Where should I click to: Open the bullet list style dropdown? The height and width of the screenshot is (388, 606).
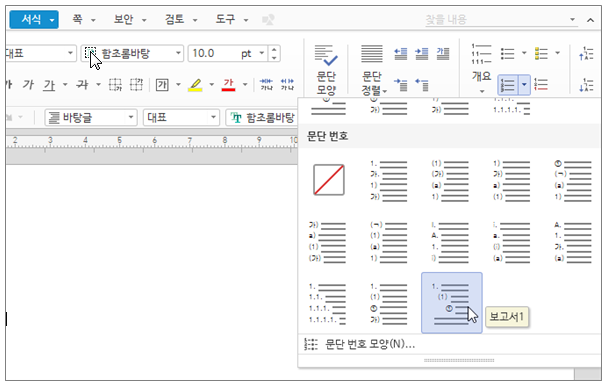[524, 53]
